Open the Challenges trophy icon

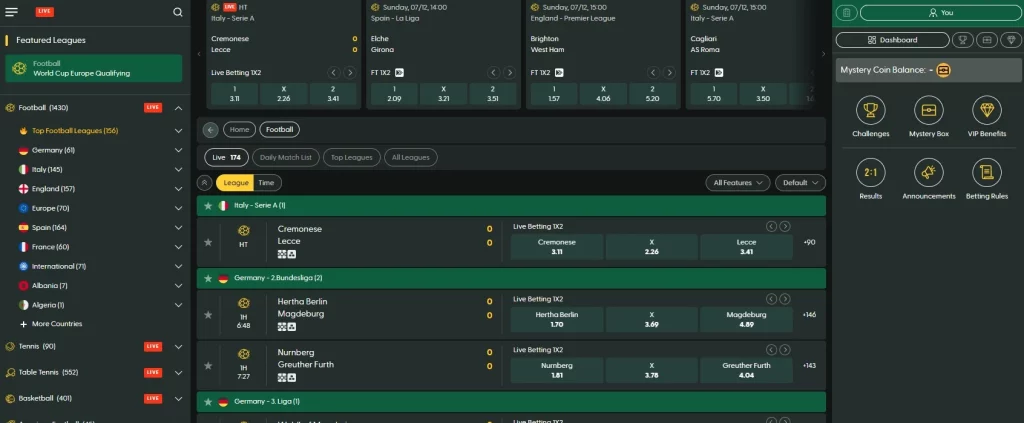point(870,110)
